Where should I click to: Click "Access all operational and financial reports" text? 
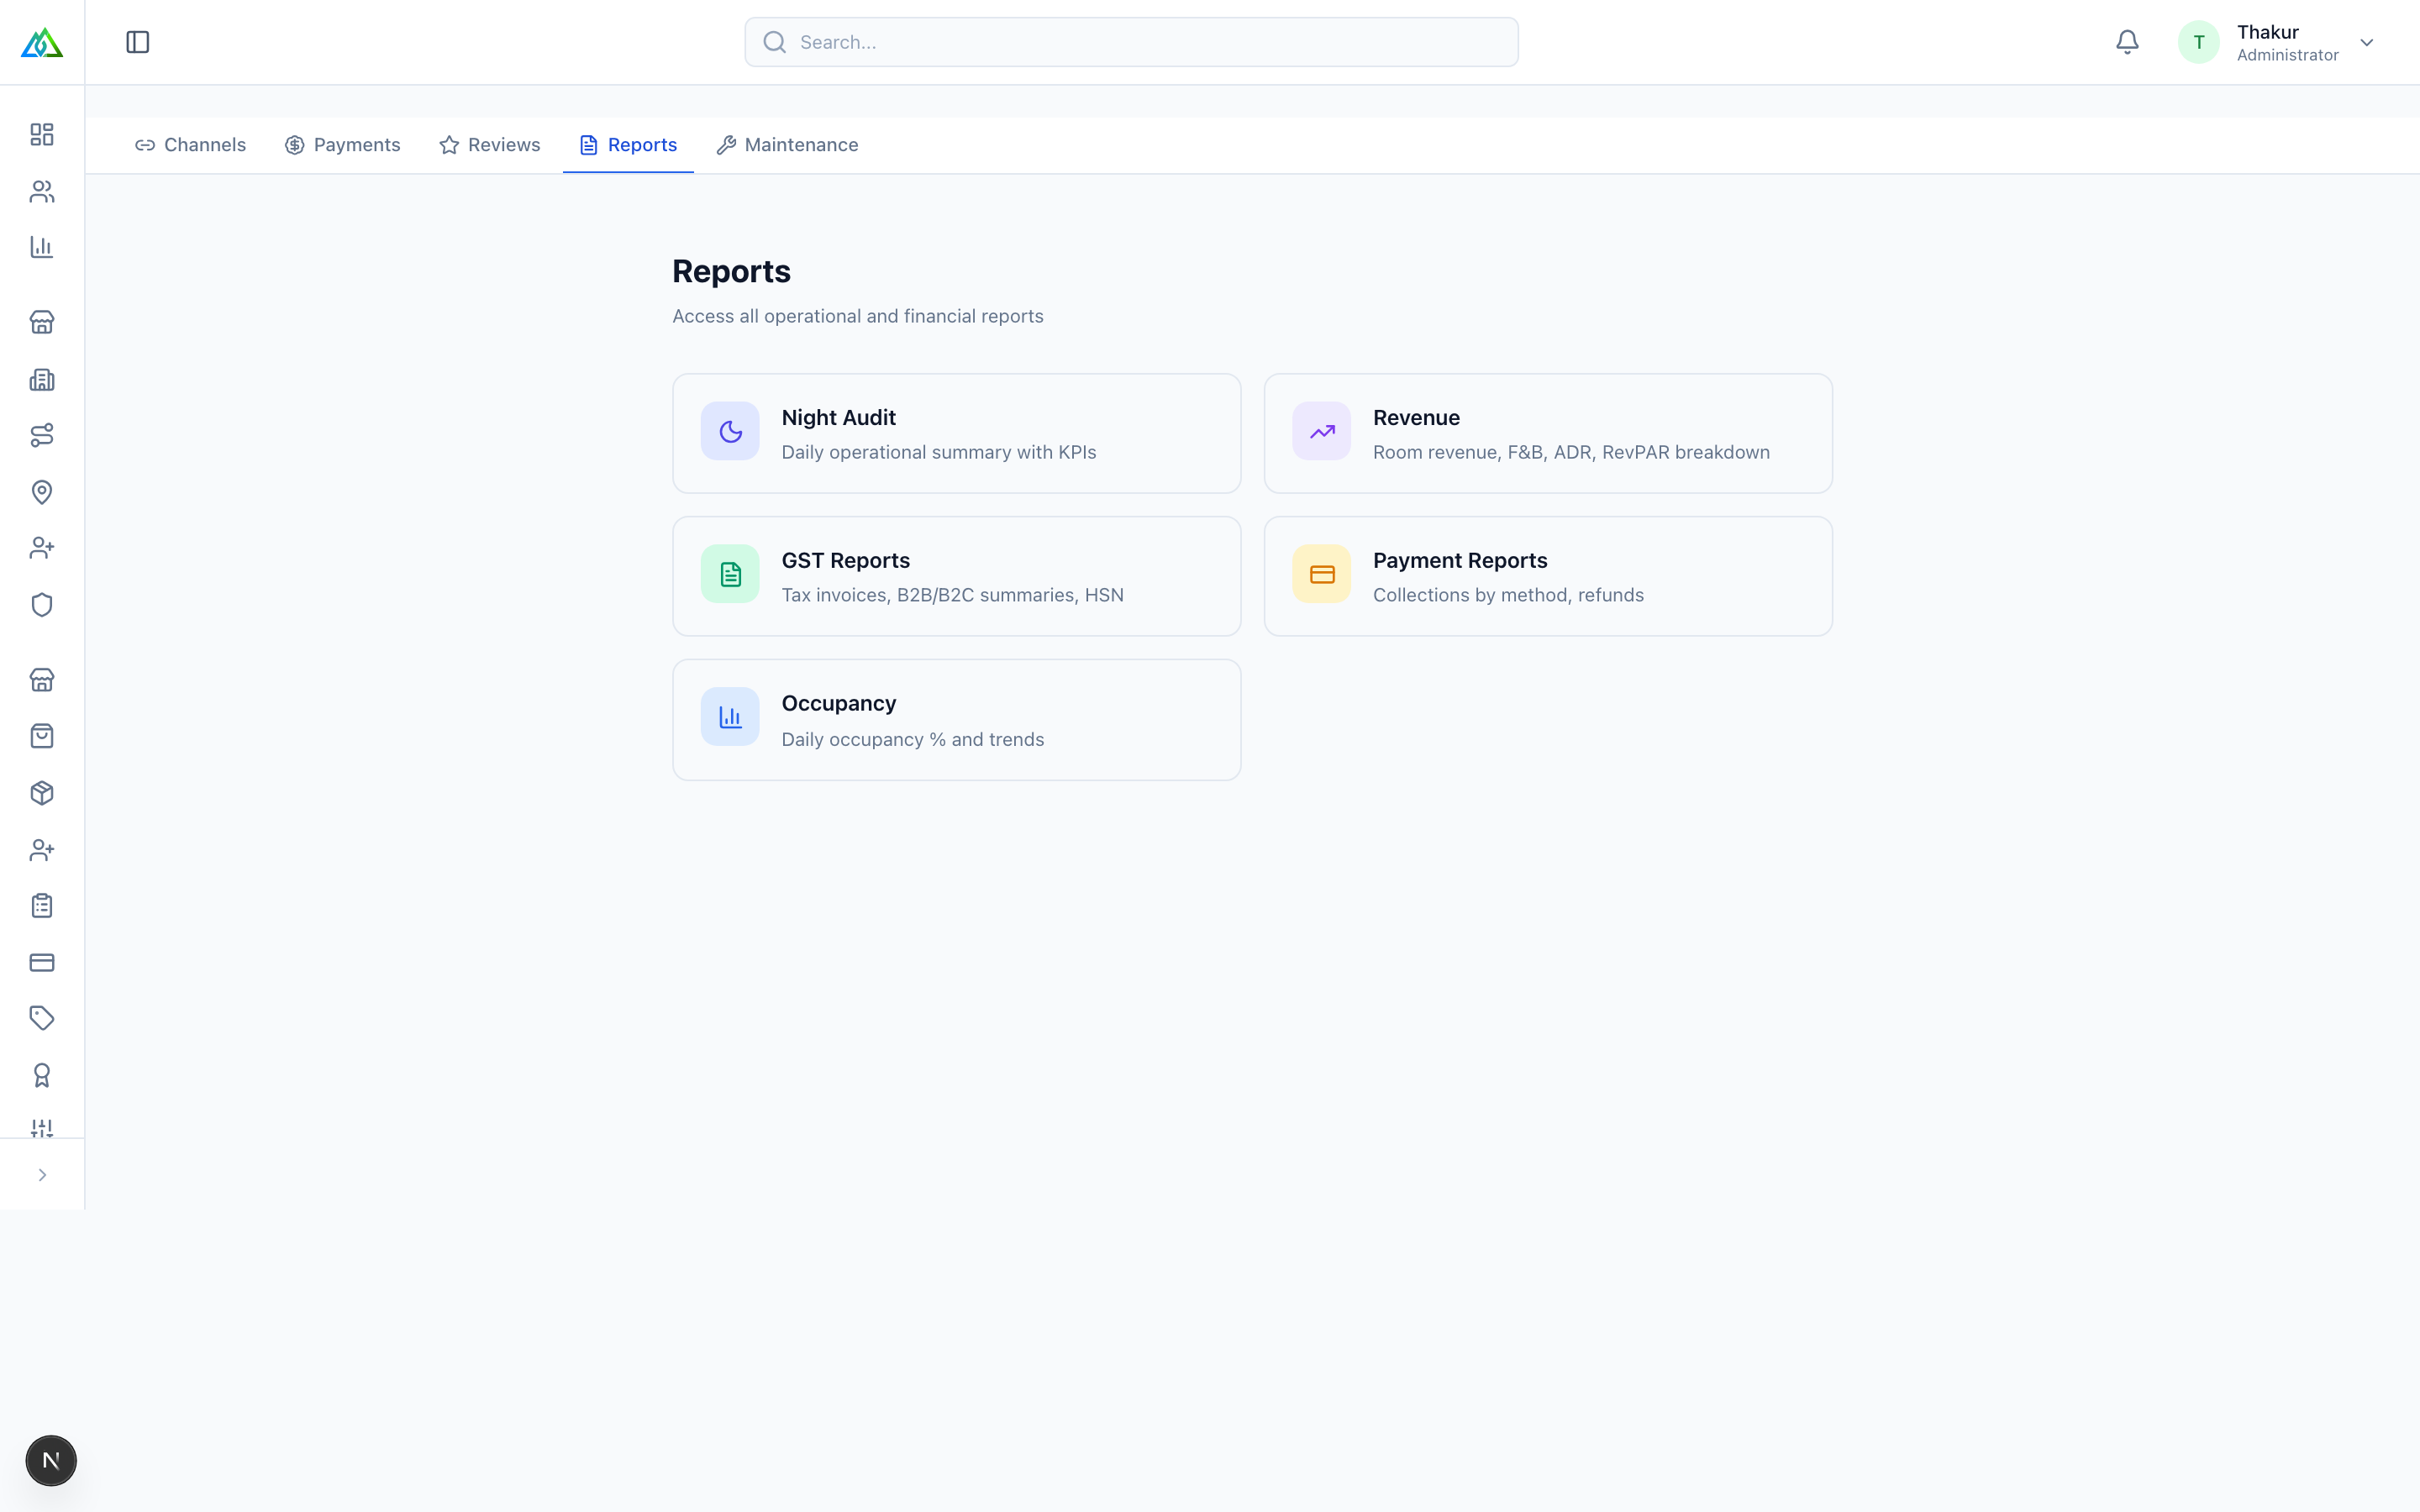(857, 316)
